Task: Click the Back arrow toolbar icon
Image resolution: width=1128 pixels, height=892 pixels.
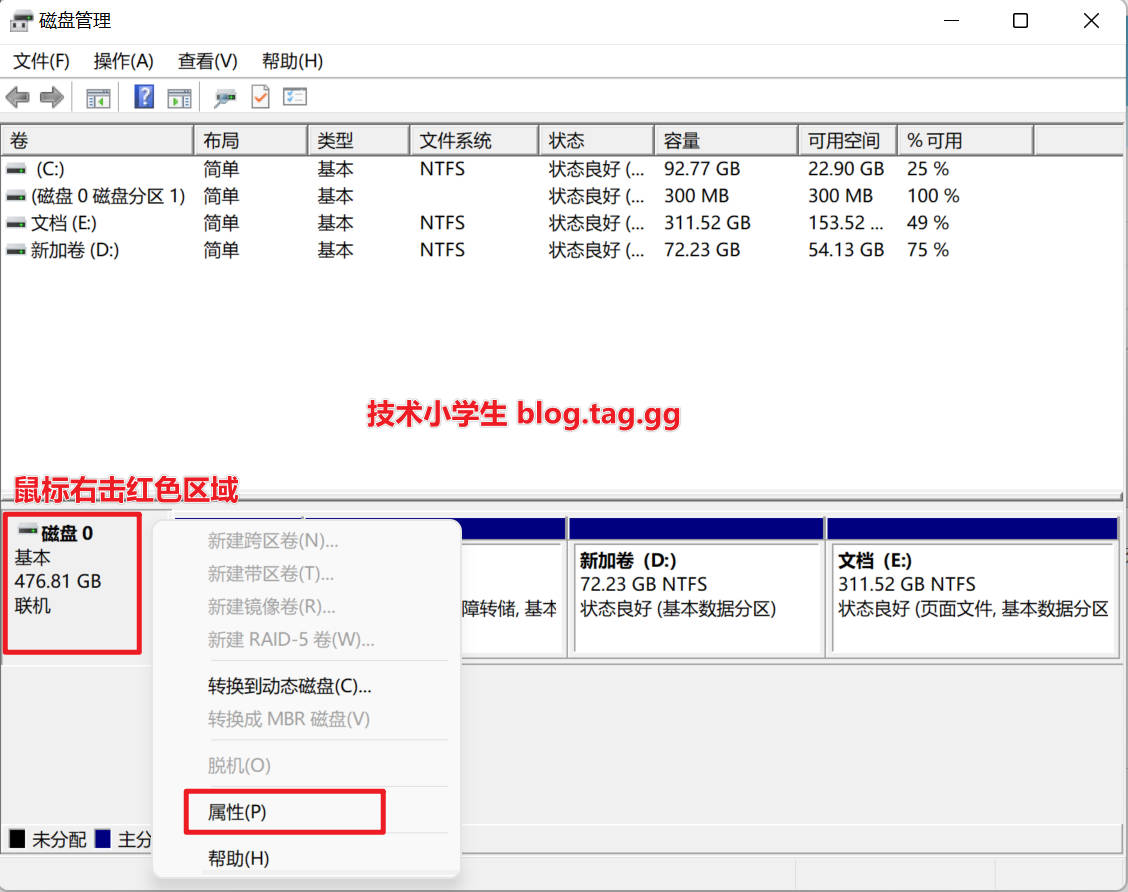Action: click(18, 97)
